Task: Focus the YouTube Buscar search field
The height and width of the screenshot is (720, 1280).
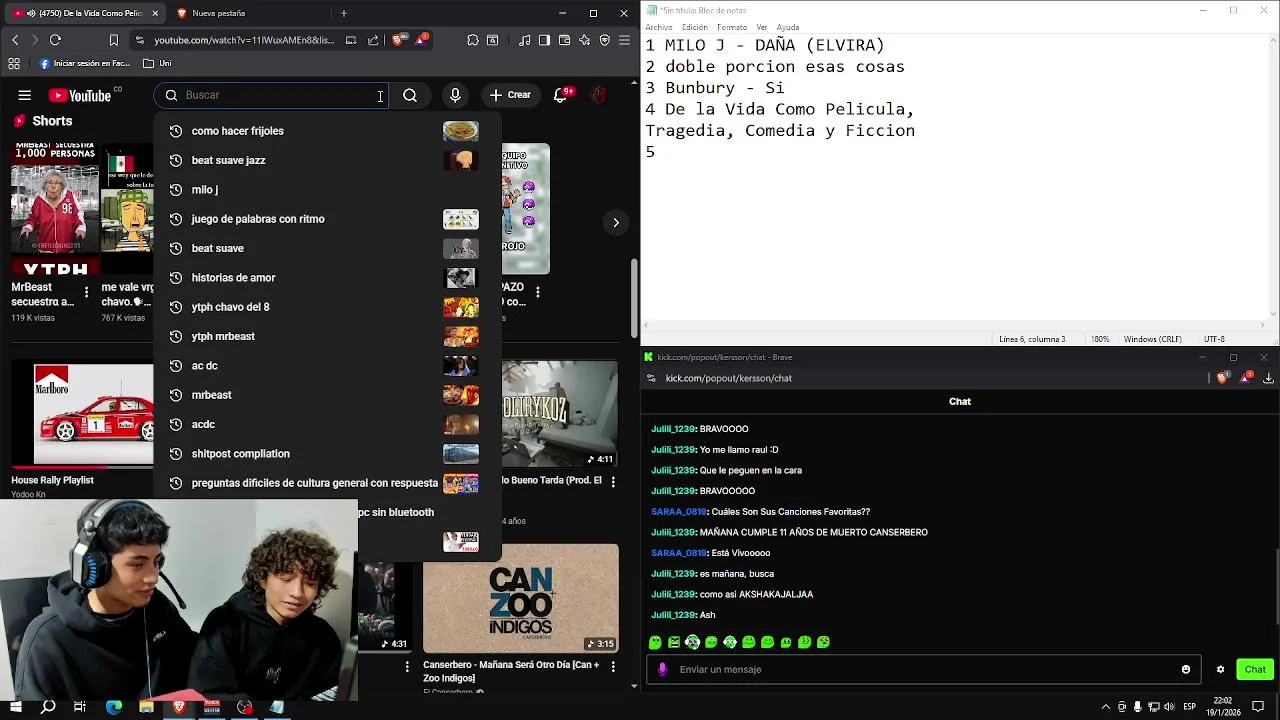Action: tap(270, 95)
